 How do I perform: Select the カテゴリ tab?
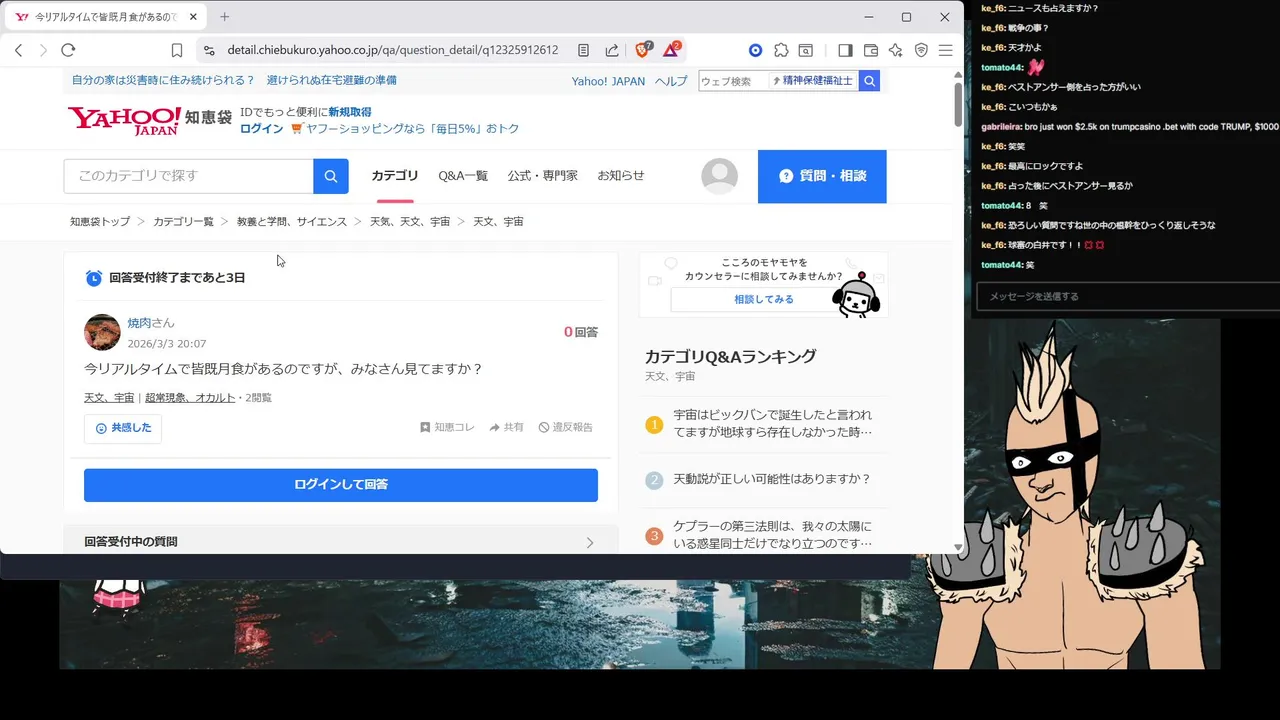tap(395, 176)
